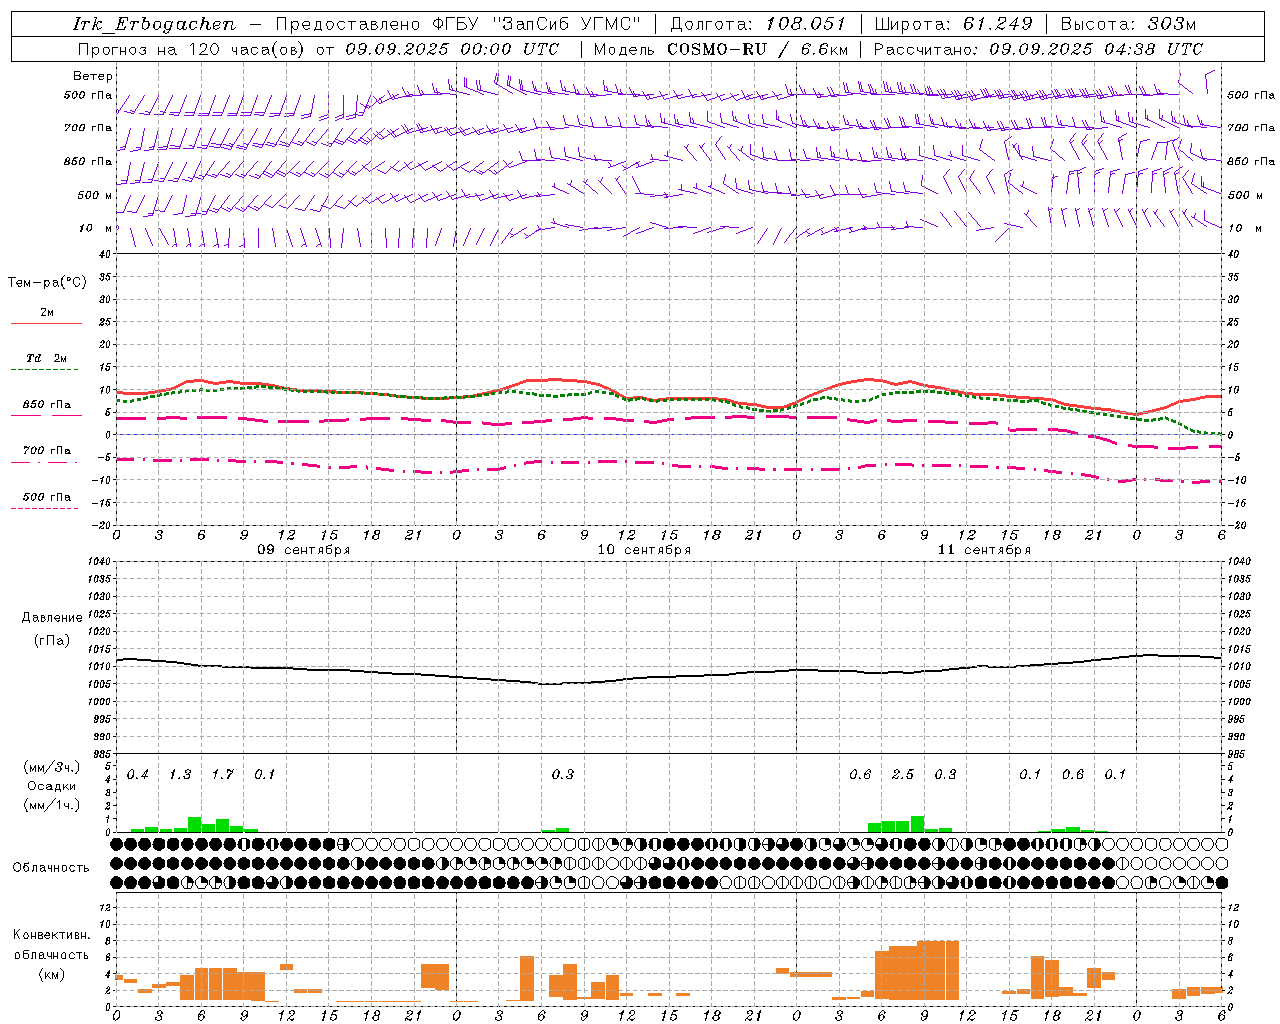
Task: Click the model name COSMO-RU
Action: pyautogui.click(x=718, y=49)
